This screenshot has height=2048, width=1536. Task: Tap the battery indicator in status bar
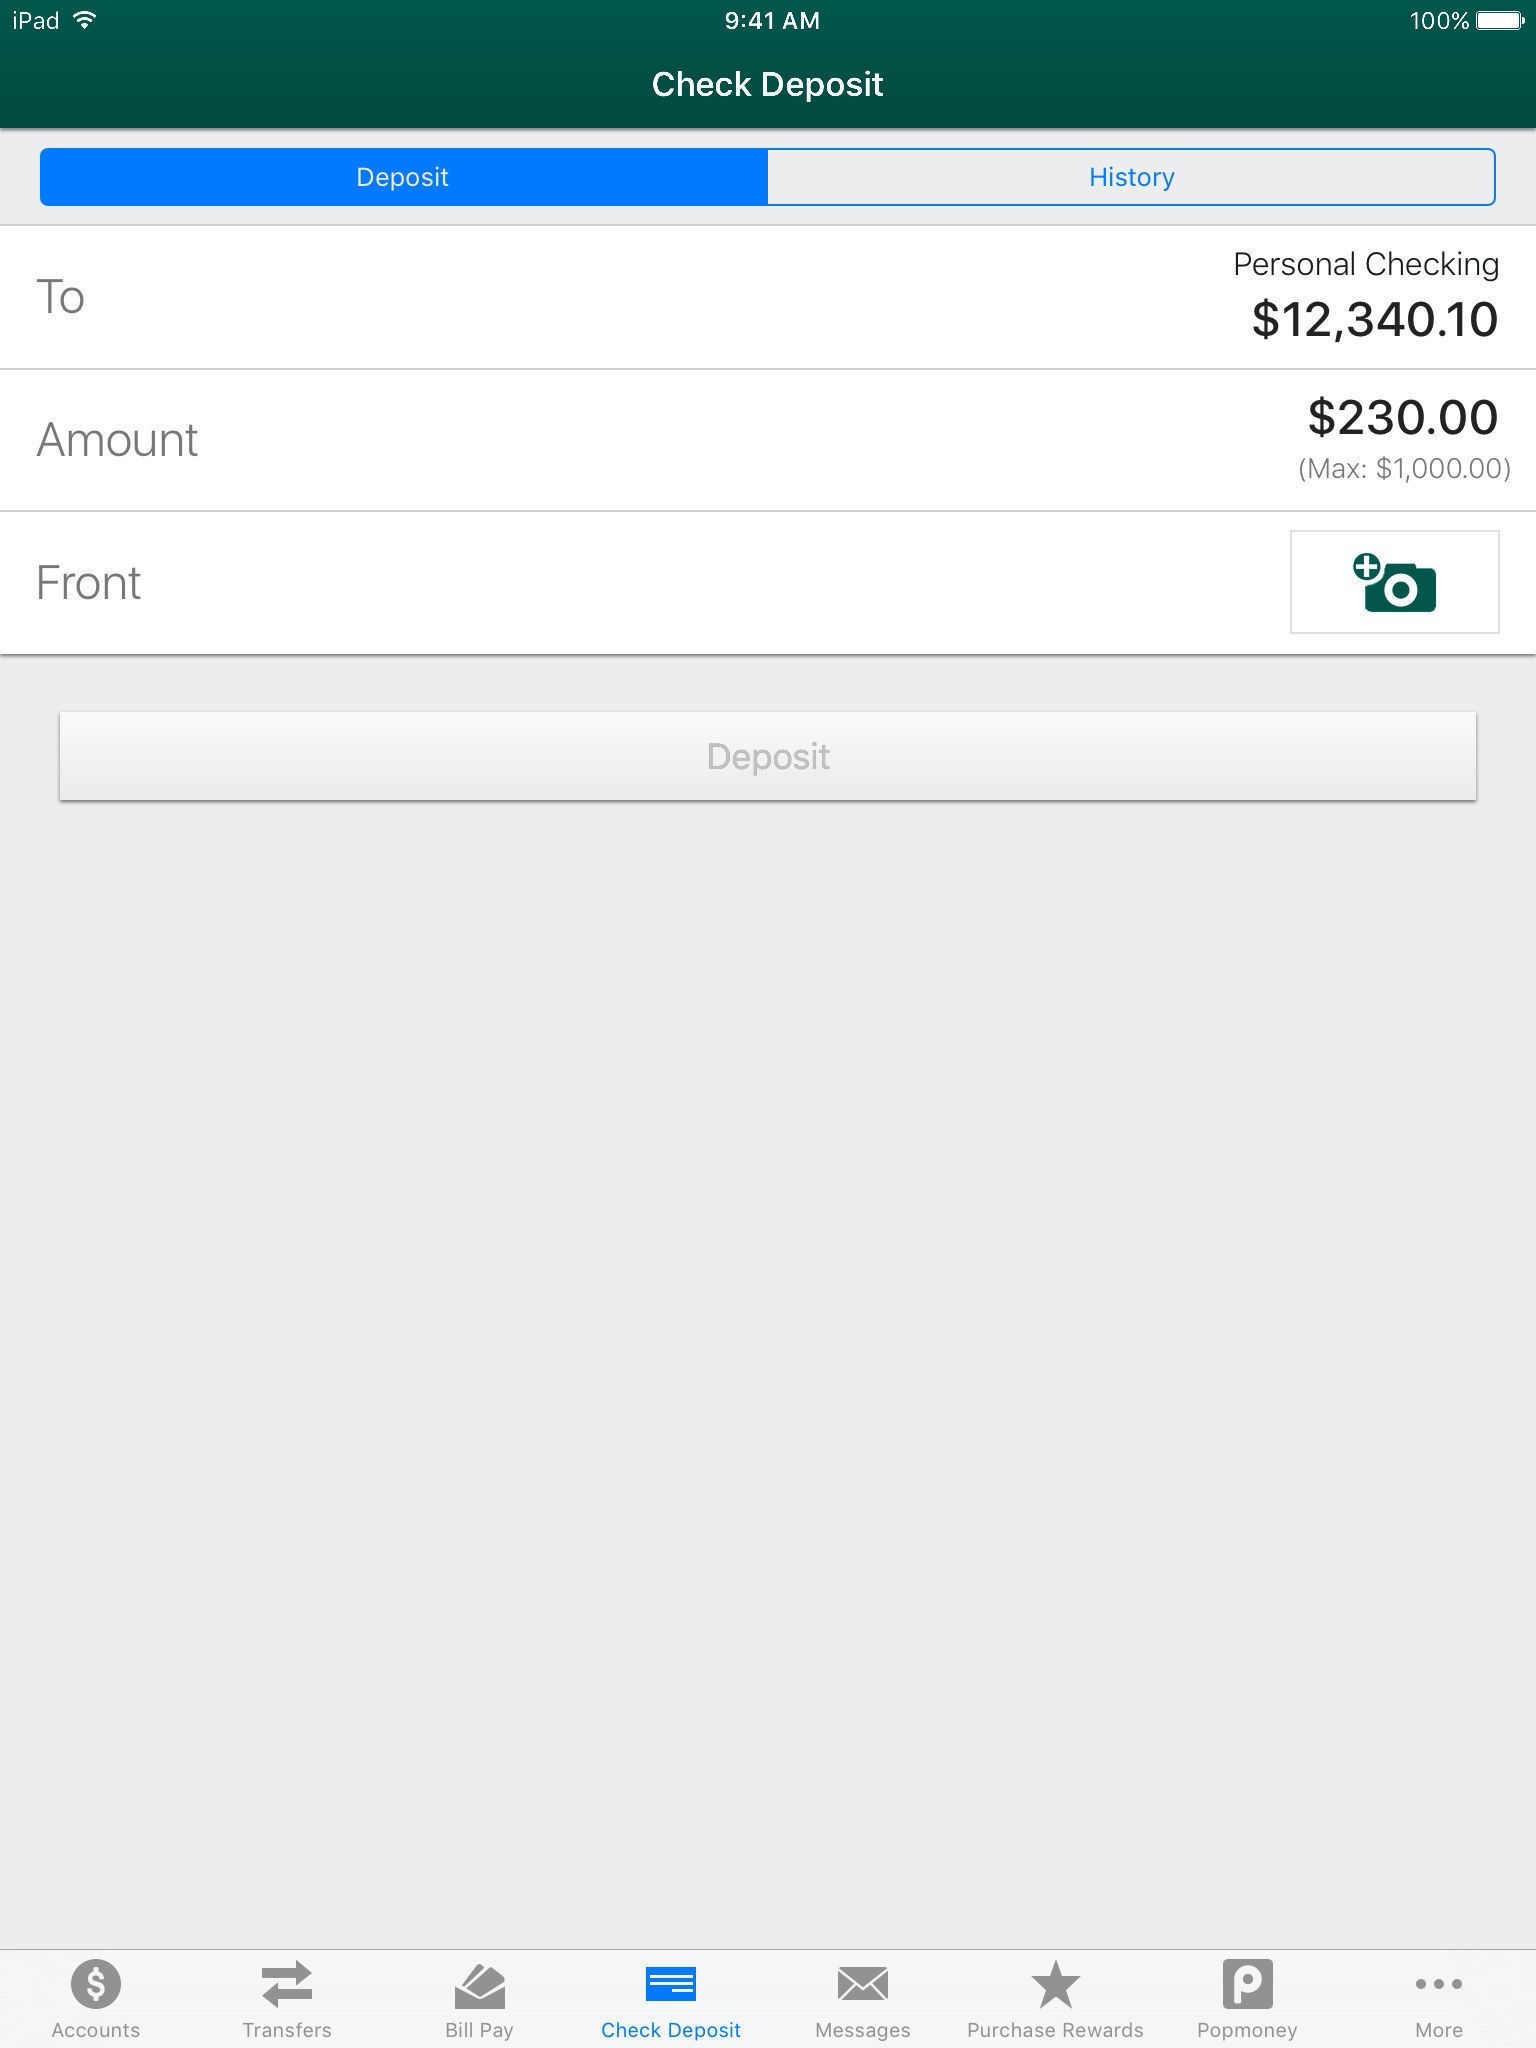pyautogui.click(x=1499, y=21)
